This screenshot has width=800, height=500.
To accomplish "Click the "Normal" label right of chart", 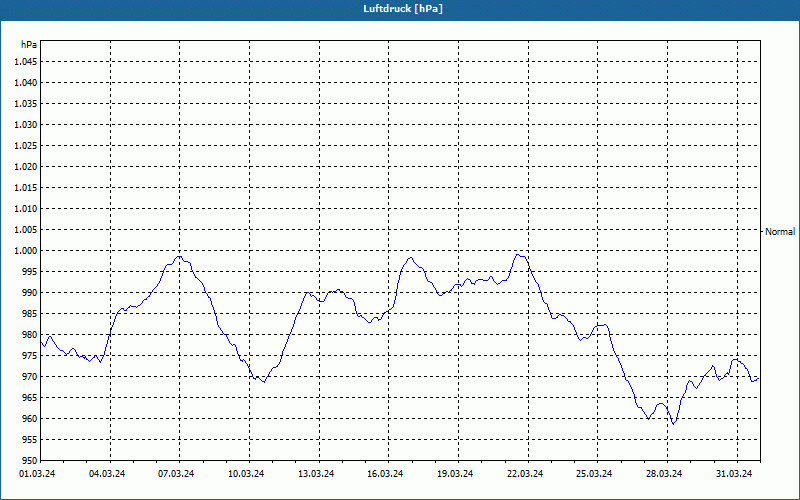I will click(x=780, y=232).
